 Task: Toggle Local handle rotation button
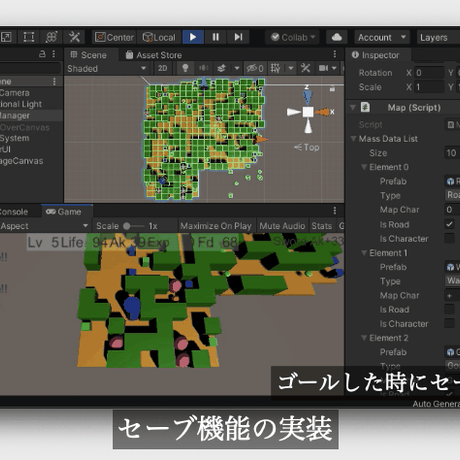click(159, 37)
